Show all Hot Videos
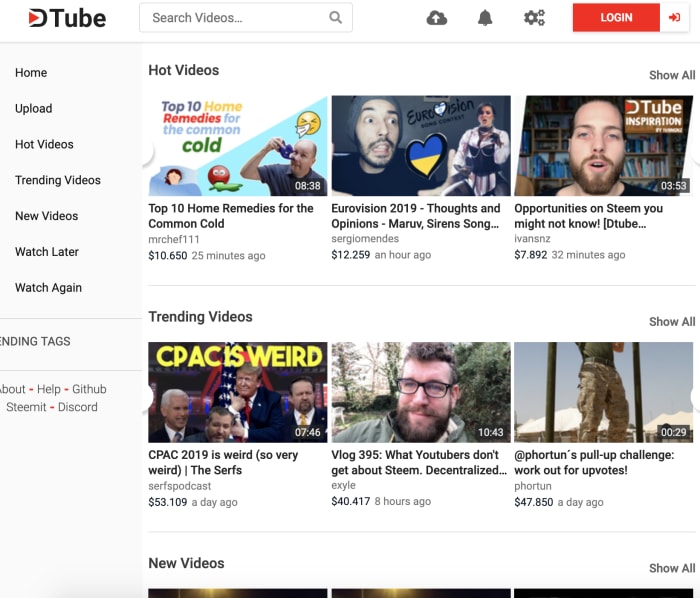 point(671,75)
